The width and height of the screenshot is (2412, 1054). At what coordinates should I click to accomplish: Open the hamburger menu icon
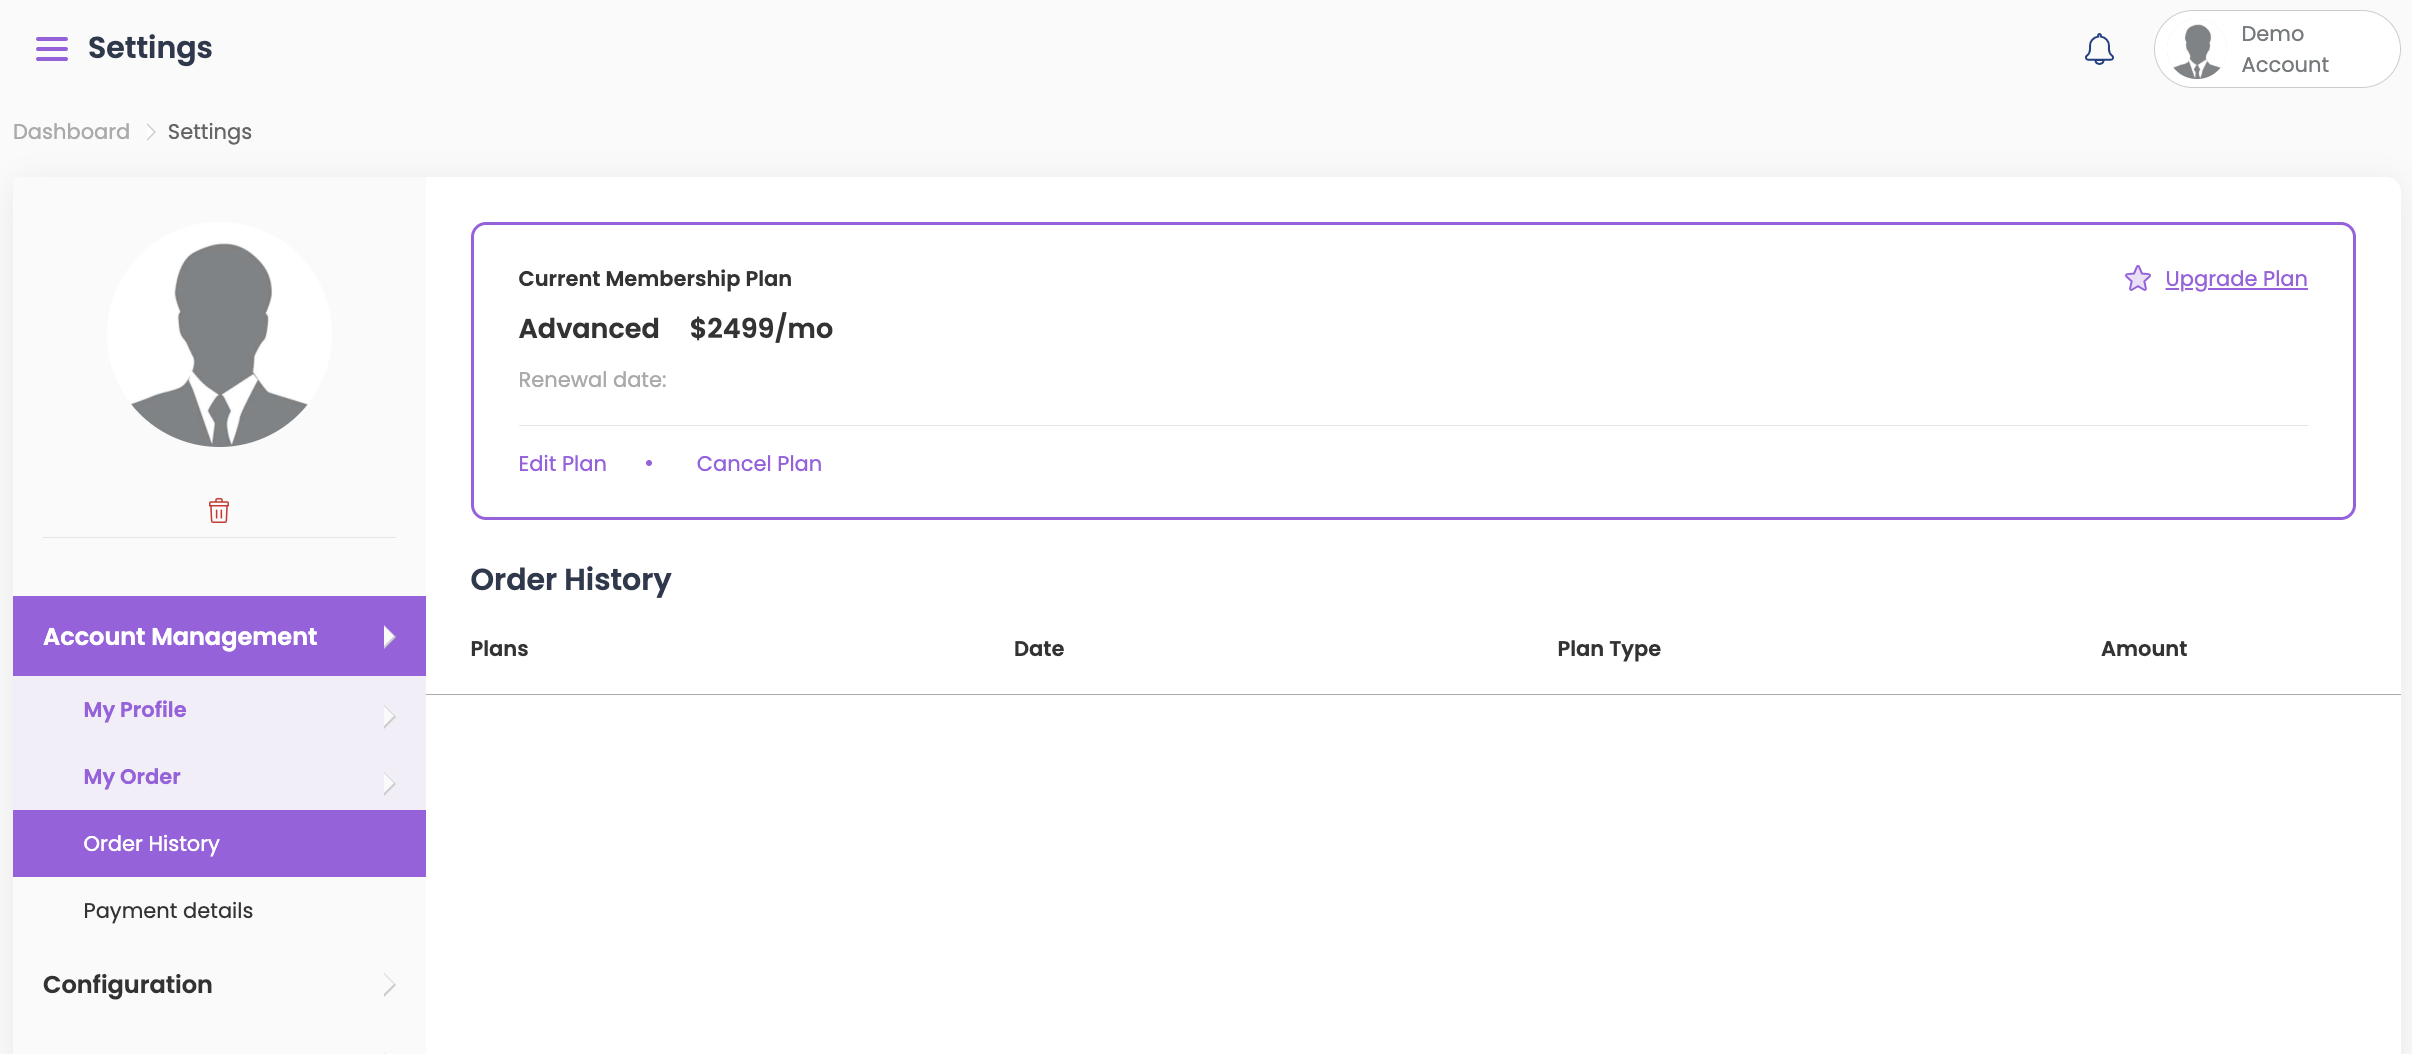(52, 48)
